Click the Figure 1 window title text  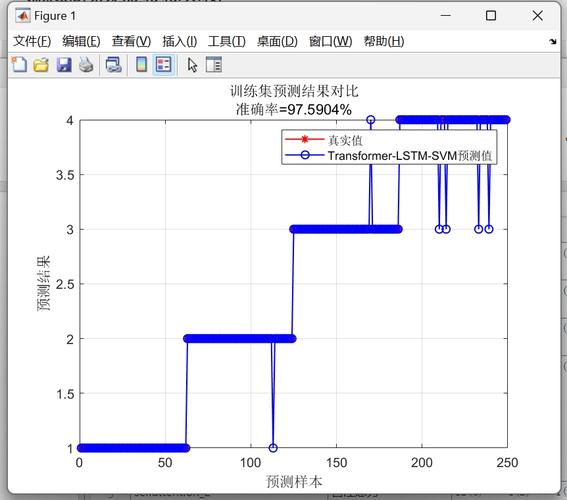click(x=55, y=16)
